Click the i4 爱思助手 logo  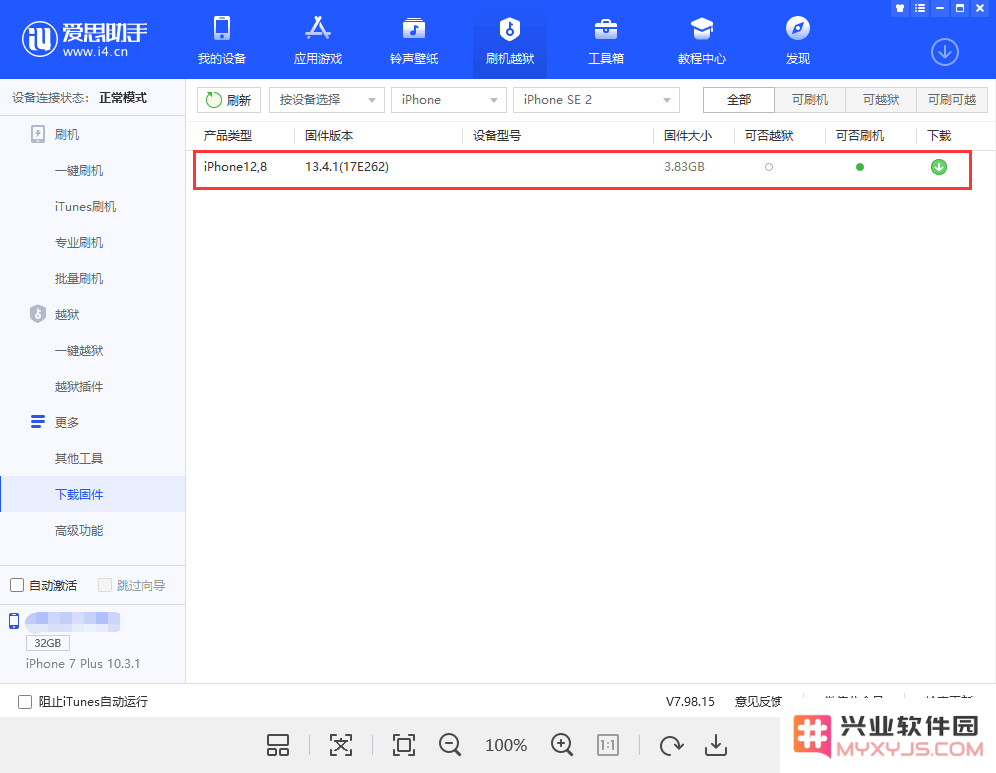[x=84, y=39]
